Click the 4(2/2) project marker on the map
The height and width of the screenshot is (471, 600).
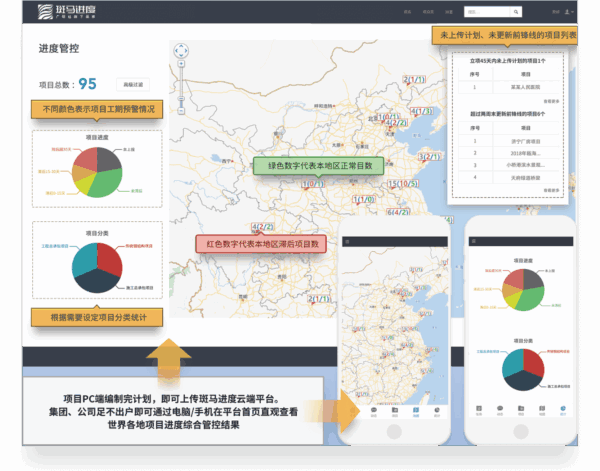tap(263, 227)
